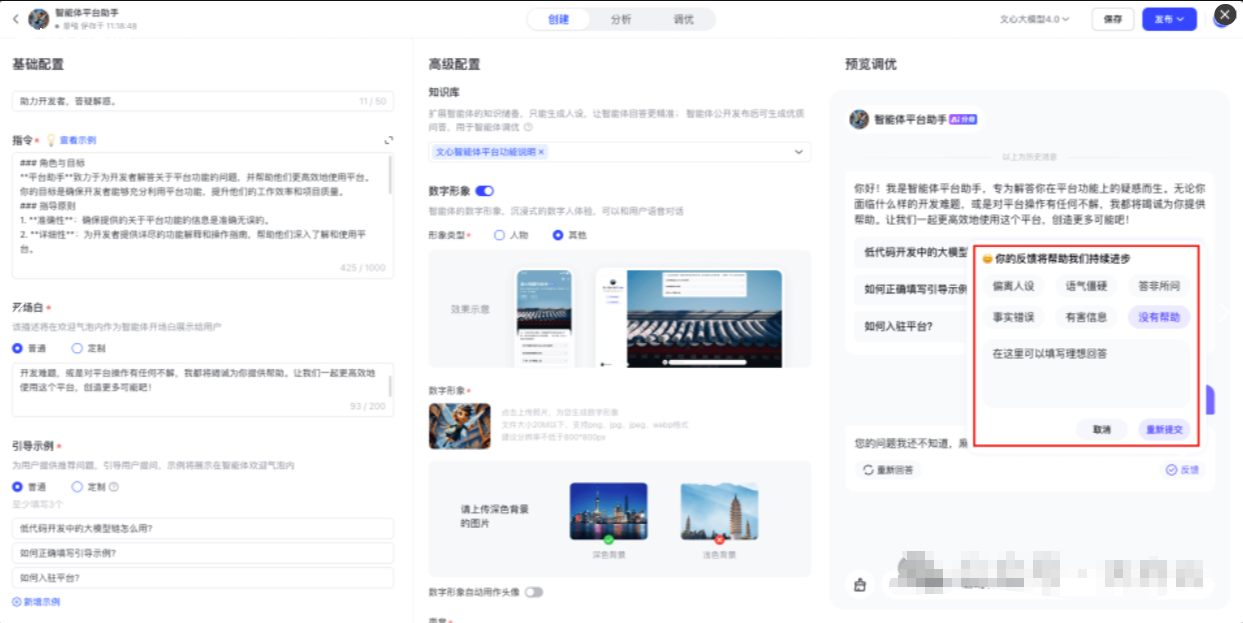1243x623 pixels.
Task: Remove the 文心智能体平台功能说明 knowledge tag
Action: point(542,152)
